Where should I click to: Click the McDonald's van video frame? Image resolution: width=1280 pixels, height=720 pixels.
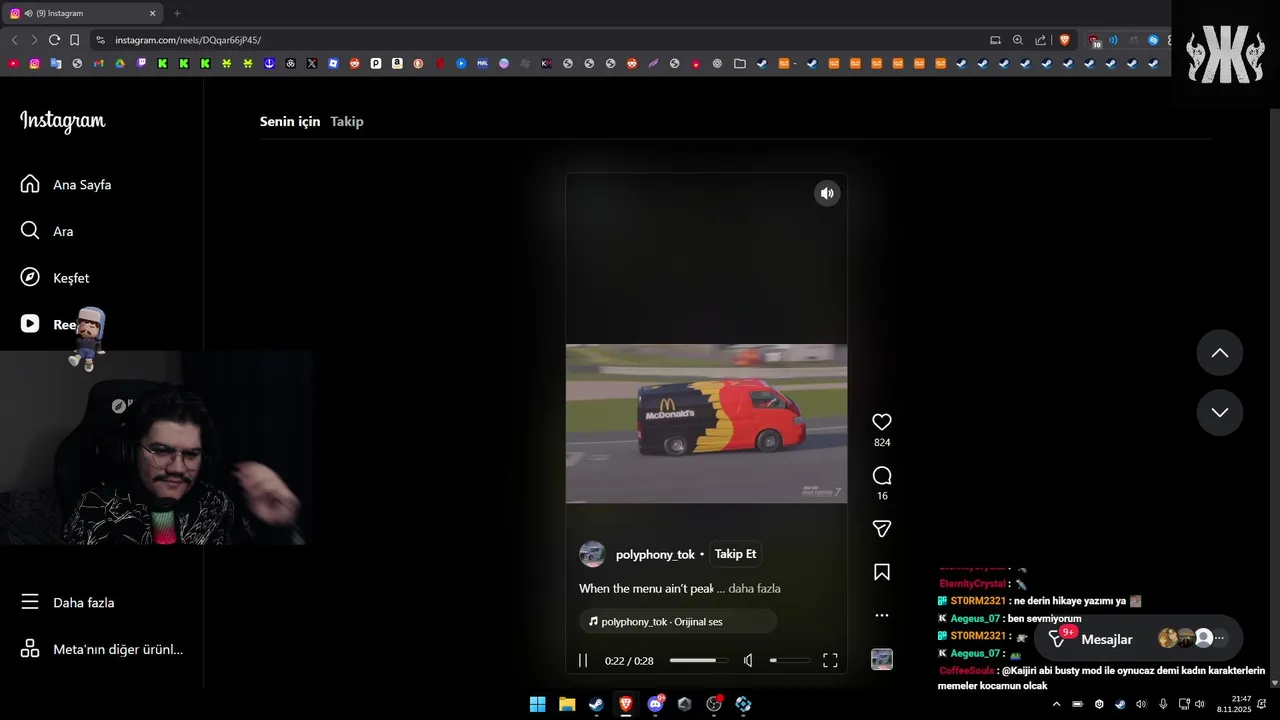point(706,424)
